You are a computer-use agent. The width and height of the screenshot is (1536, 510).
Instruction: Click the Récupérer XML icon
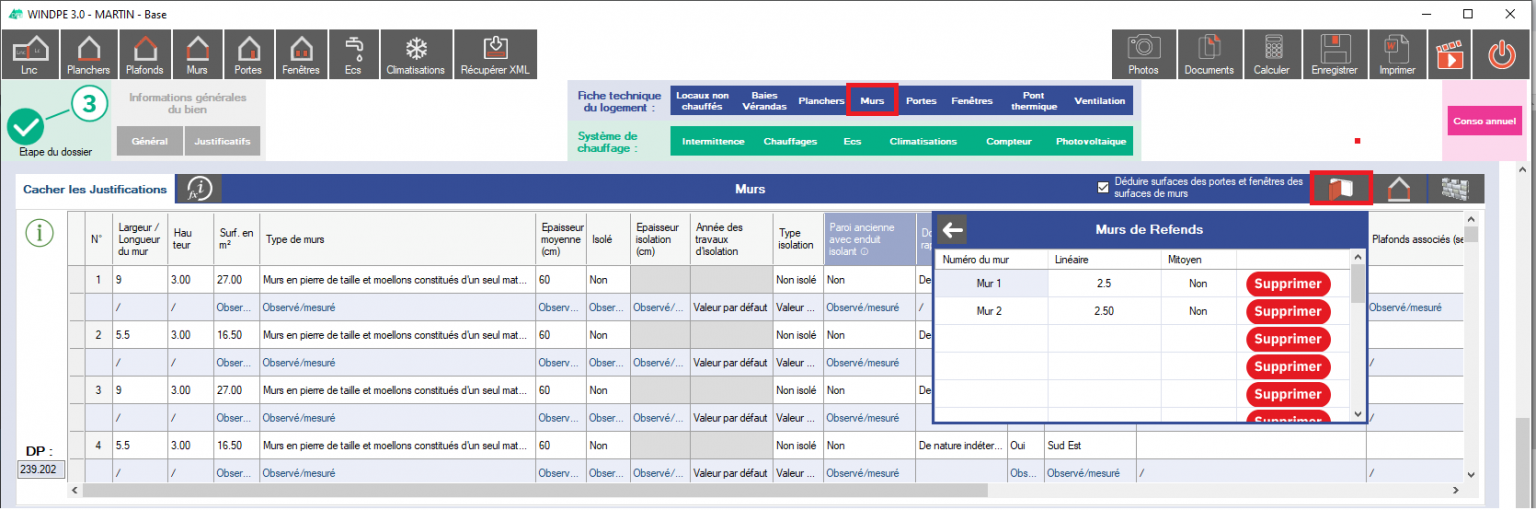(494, 54)
